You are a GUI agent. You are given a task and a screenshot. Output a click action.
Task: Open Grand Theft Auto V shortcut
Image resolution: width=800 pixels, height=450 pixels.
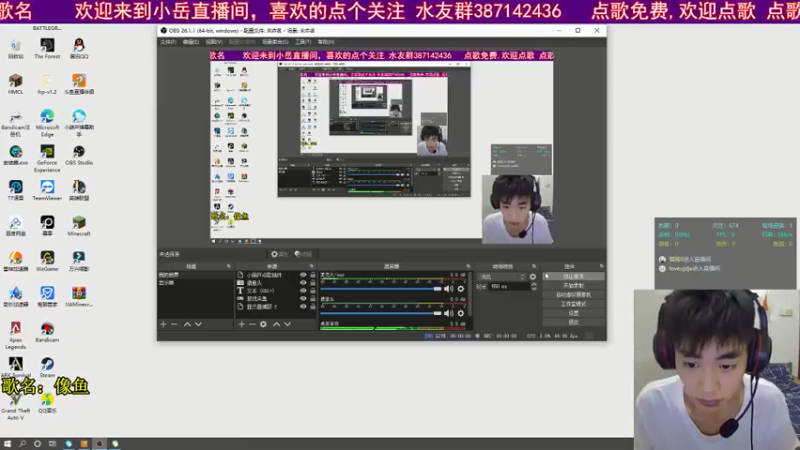point(15,407)
